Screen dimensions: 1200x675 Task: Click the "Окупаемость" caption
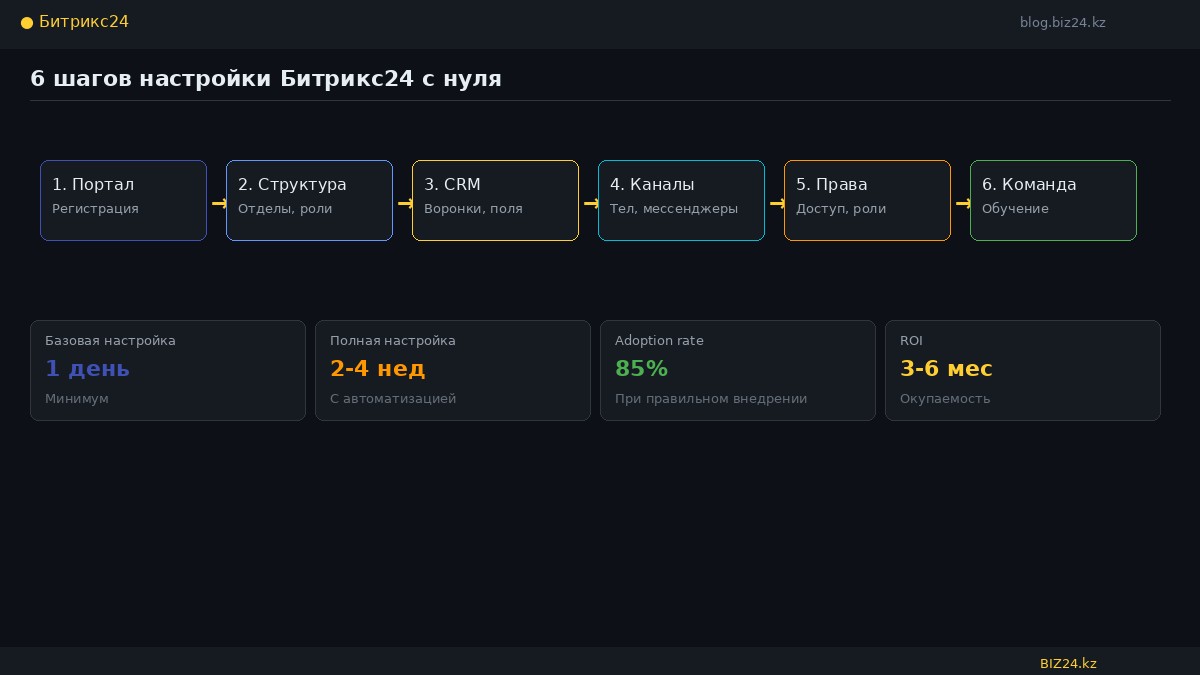click(x=945, y=399)
